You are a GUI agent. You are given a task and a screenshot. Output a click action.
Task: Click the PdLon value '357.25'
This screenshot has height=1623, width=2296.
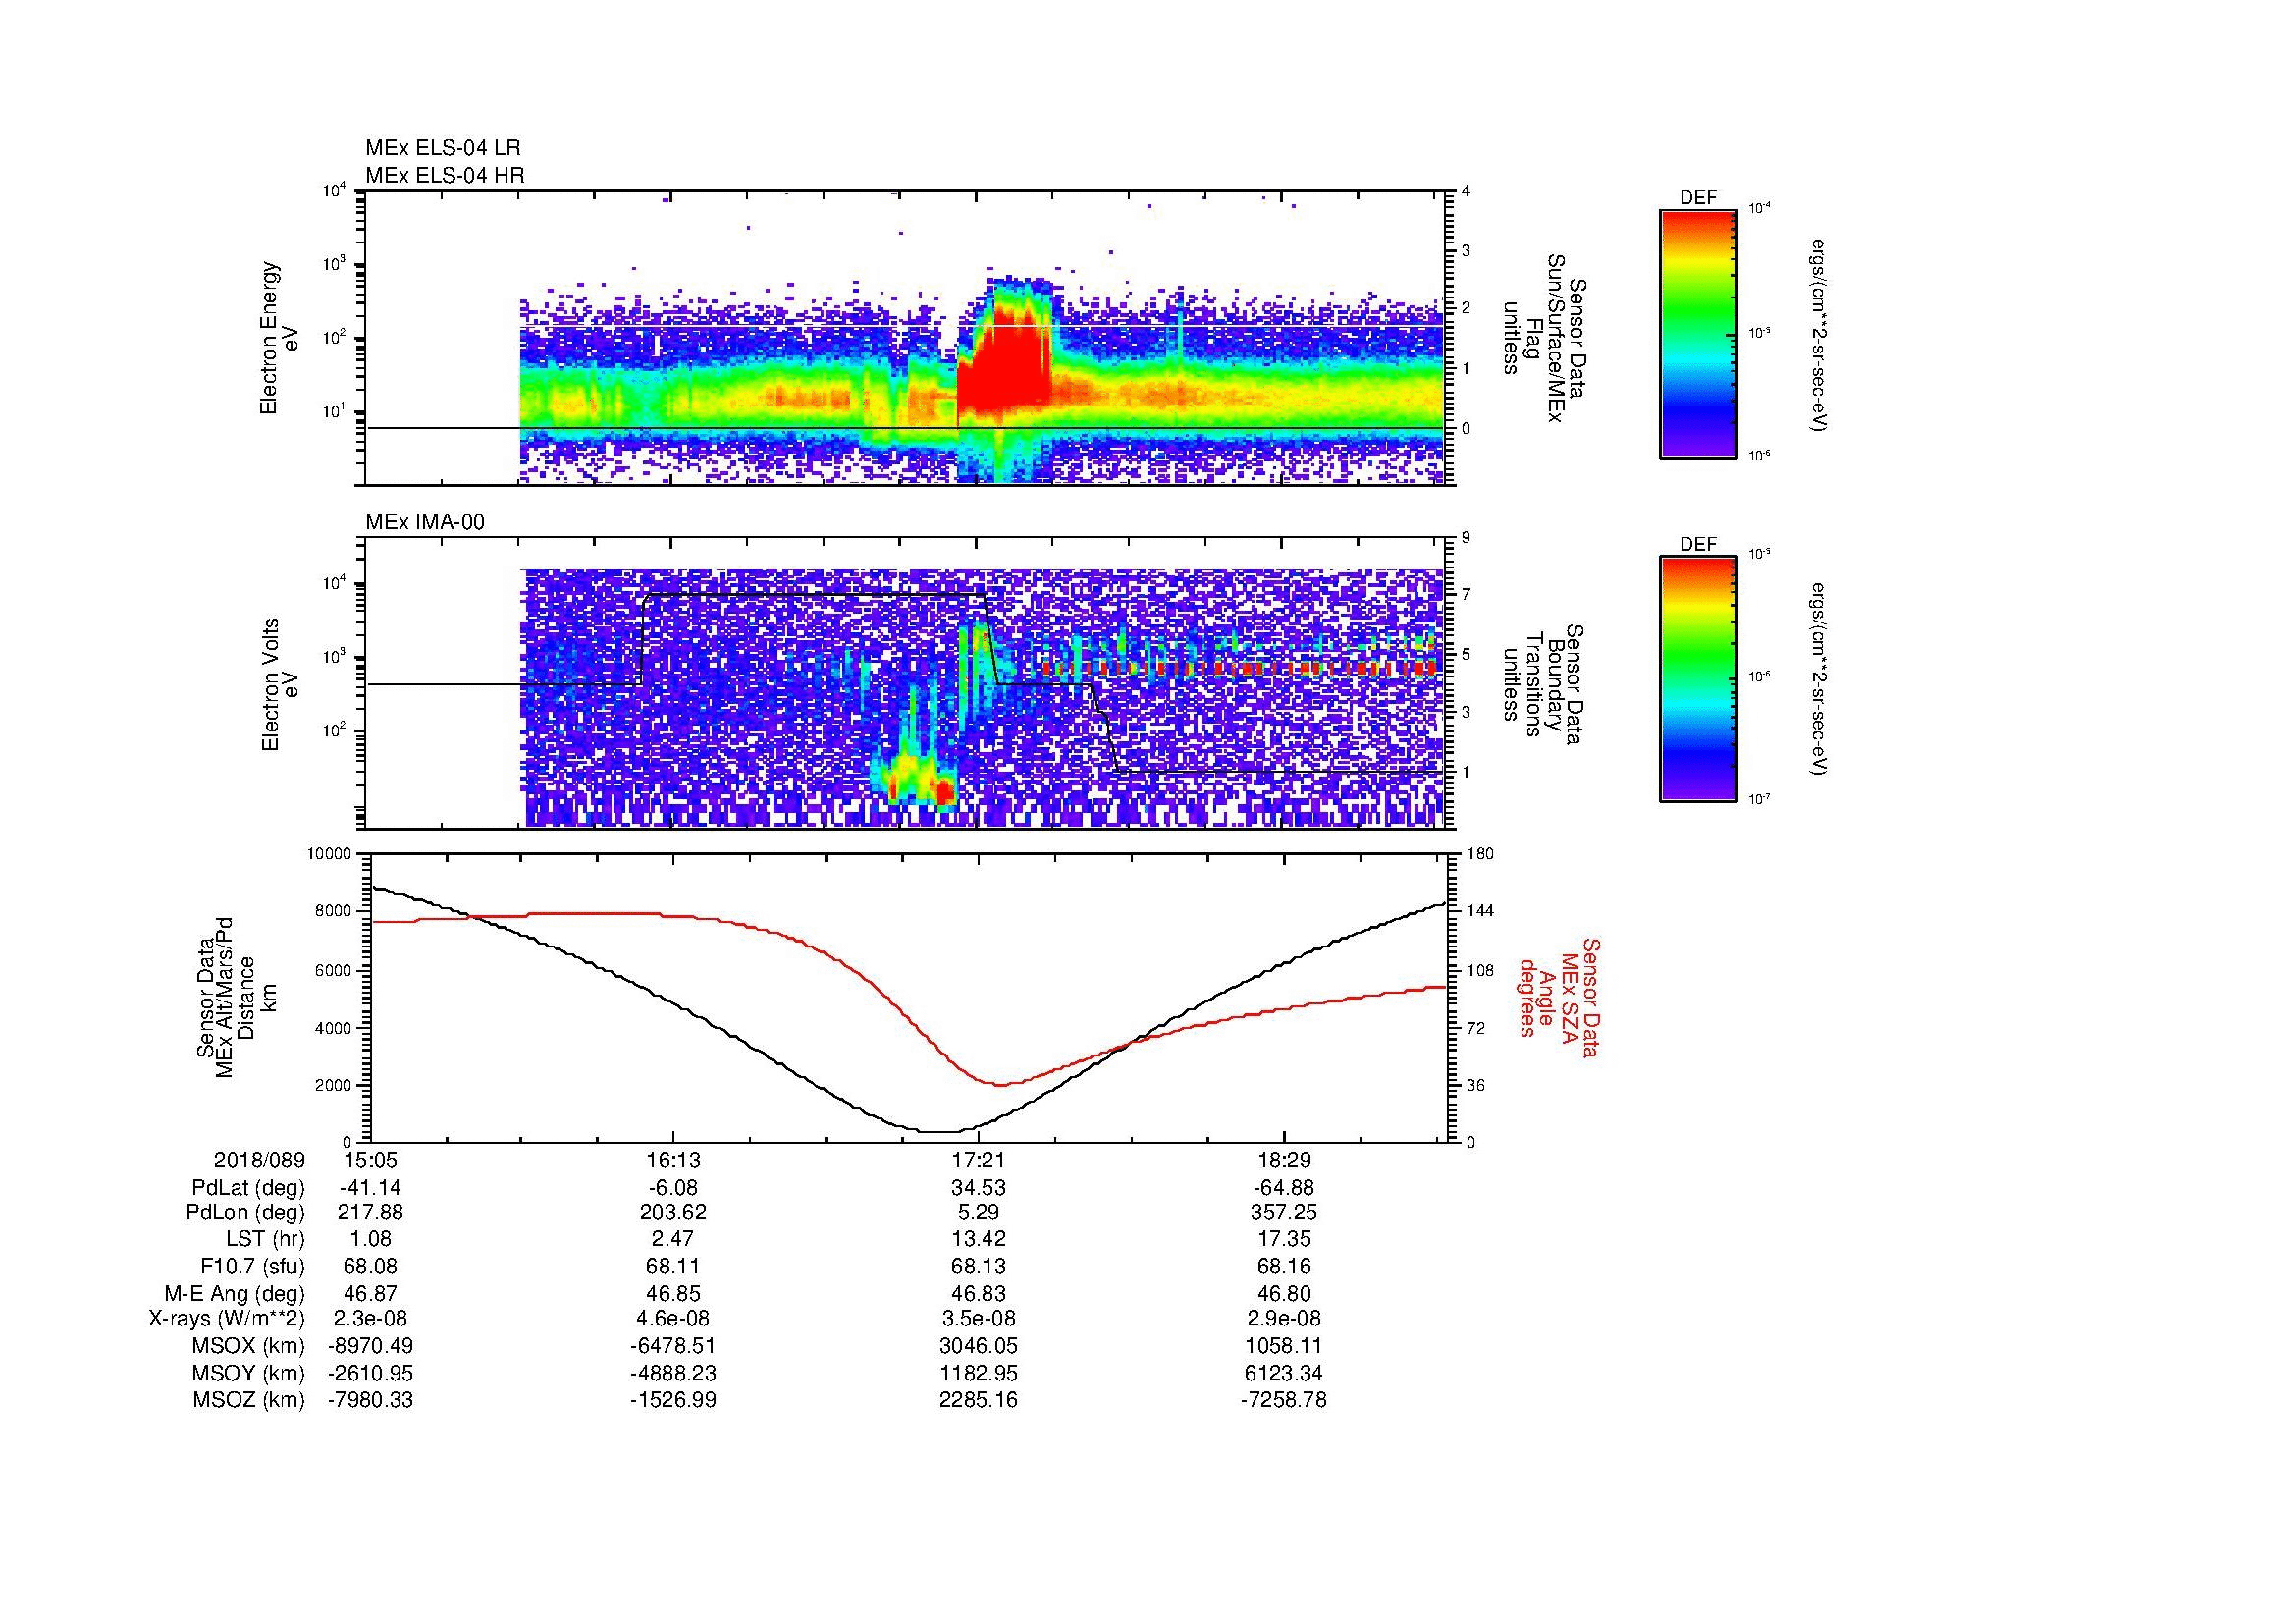1284,1213
